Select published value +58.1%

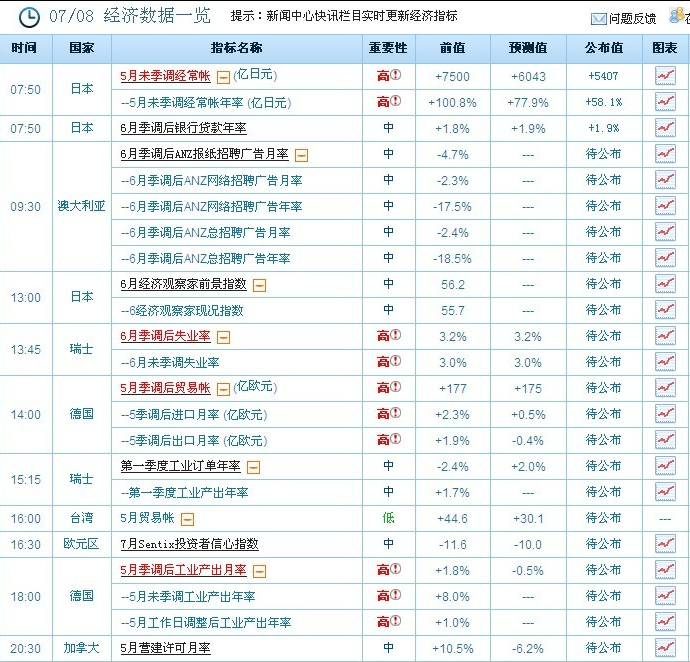point(603,102)
